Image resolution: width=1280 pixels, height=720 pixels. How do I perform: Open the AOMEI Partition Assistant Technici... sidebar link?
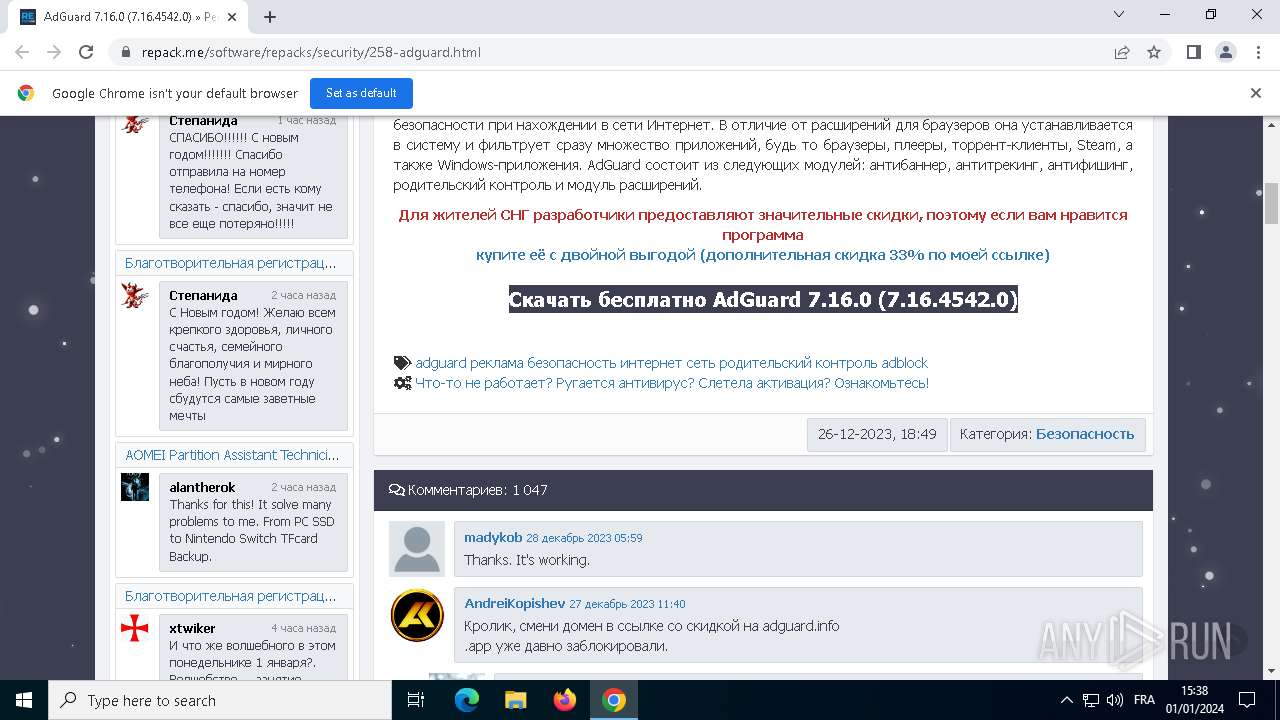pos(232,455)
